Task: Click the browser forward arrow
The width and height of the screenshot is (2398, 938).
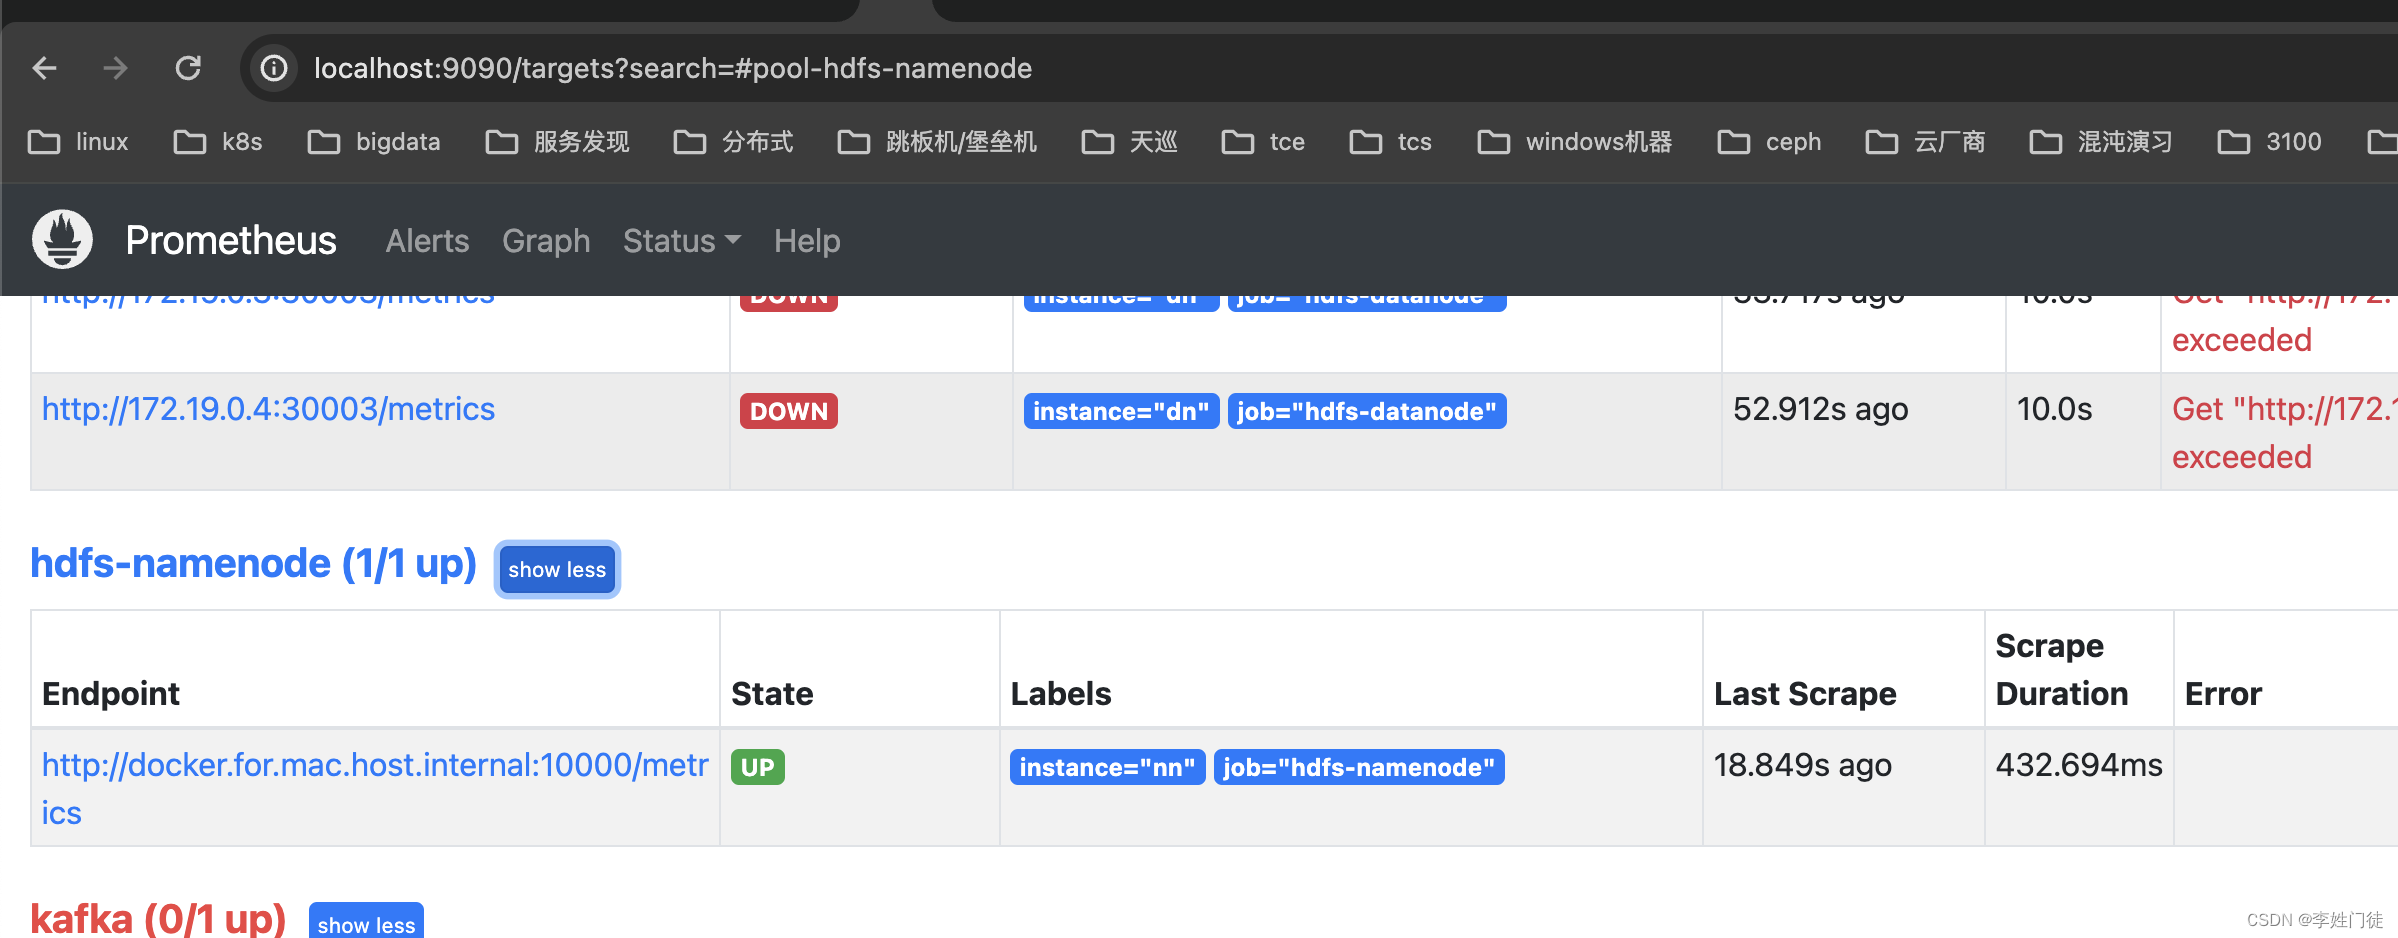Action: (x=116, y=68)
